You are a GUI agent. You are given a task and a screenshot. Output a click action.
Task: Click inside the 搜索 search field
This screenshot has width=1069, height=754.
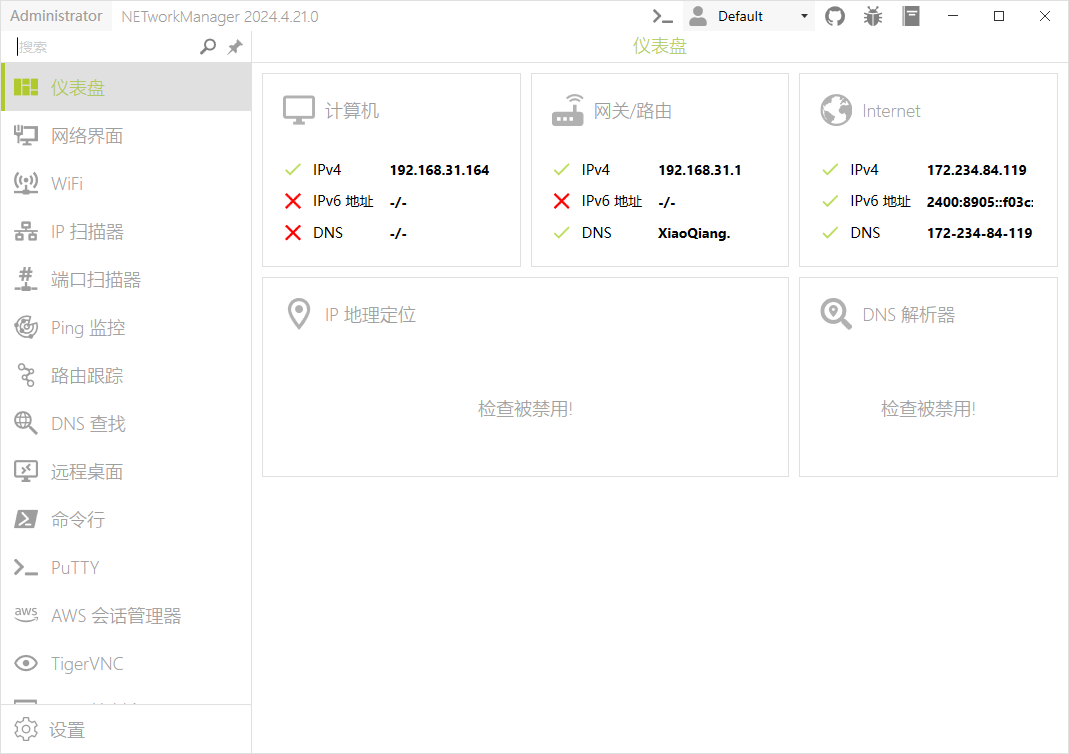click(100, 46)
